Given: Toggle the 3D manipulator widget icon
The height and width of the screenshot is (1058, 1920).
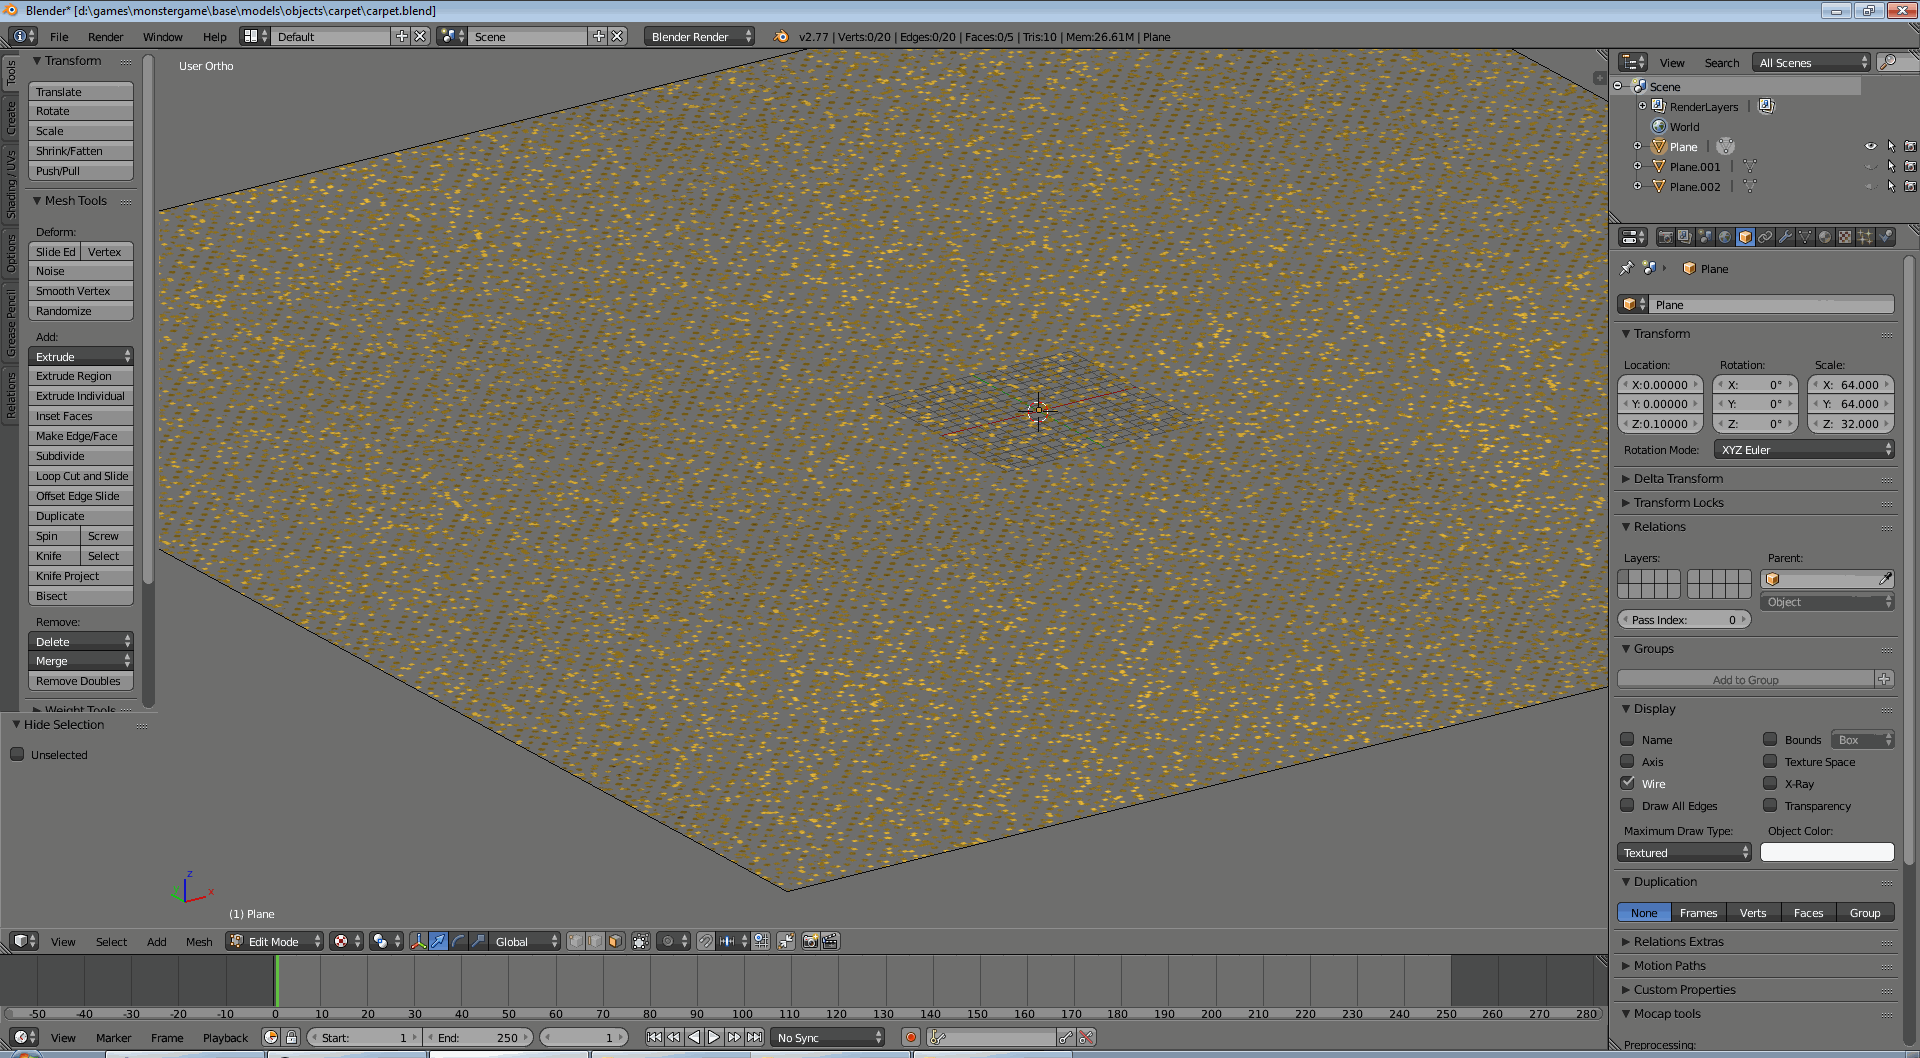Looking at the screenshot, I should pos(418,941).
